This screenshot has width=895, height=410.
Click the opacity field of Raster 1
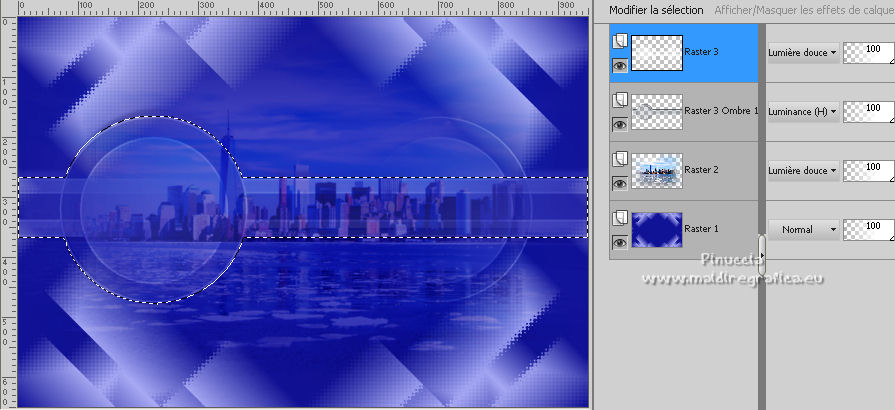tap(869, 230)
